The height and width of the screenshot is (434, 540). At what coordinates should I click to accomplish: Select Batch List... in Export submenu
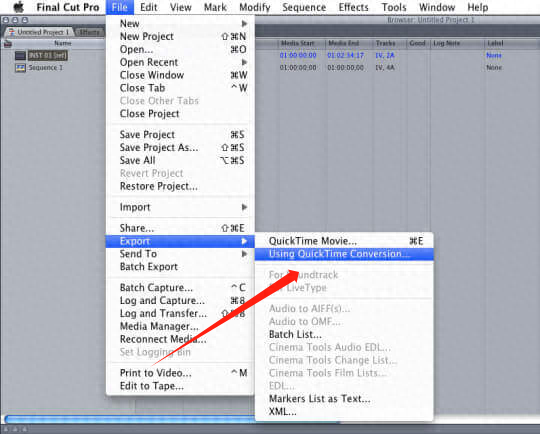[x=344, y=334]
